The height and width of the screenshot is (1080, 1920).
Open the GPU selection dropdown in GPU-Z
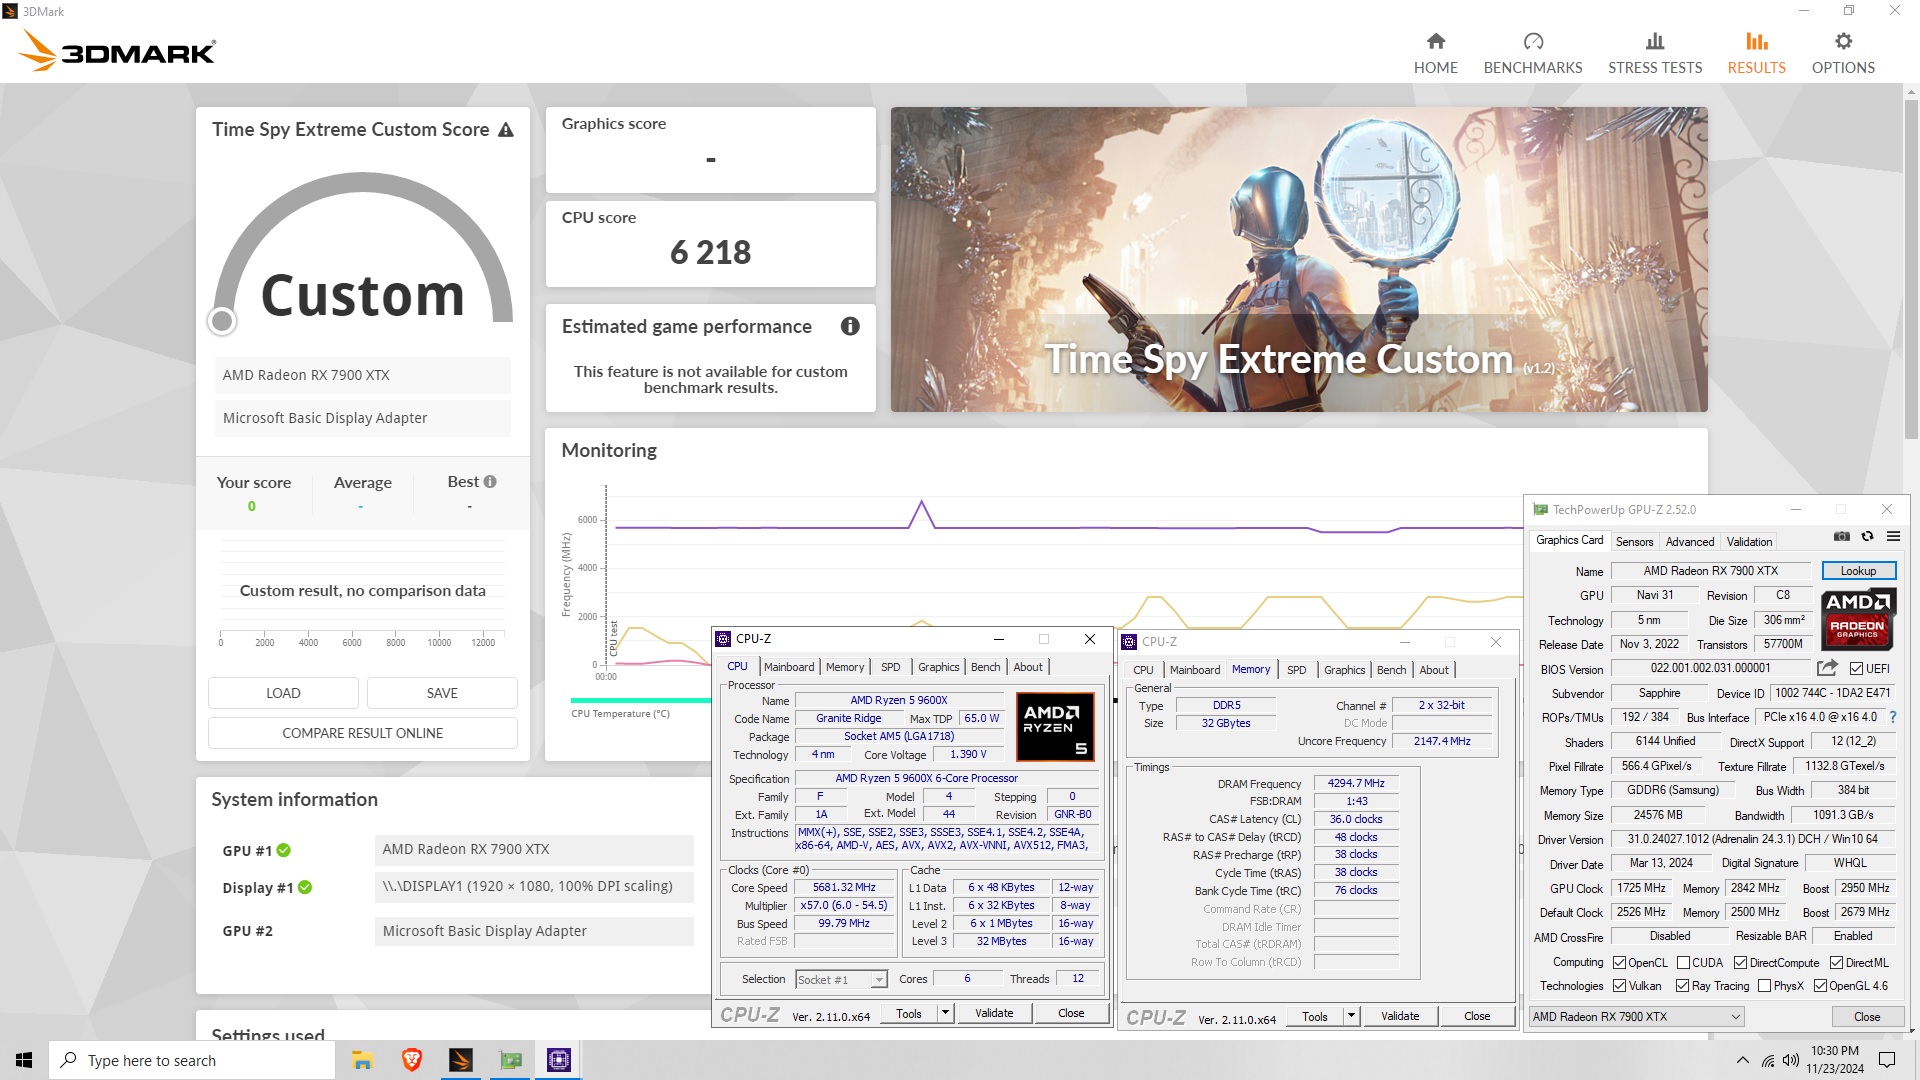tap(1636, 1017)
